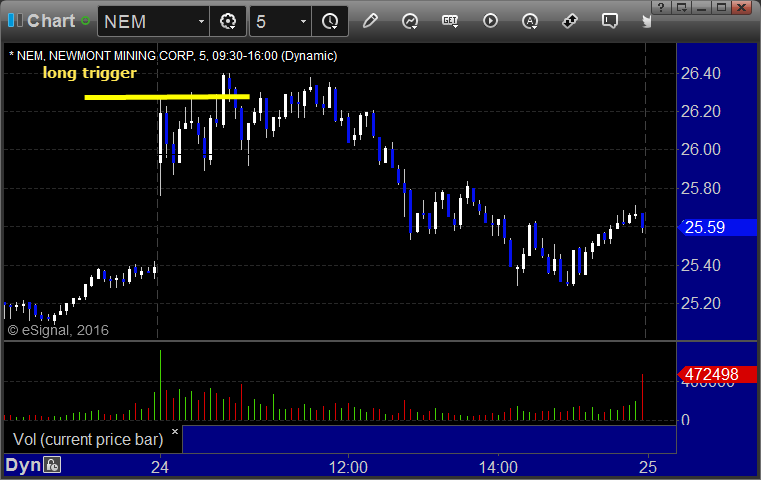Image resolution: width=761 pixels, height=480 pixels.
Task: Click the pop-out window button
Action: (x=682, y=7)
